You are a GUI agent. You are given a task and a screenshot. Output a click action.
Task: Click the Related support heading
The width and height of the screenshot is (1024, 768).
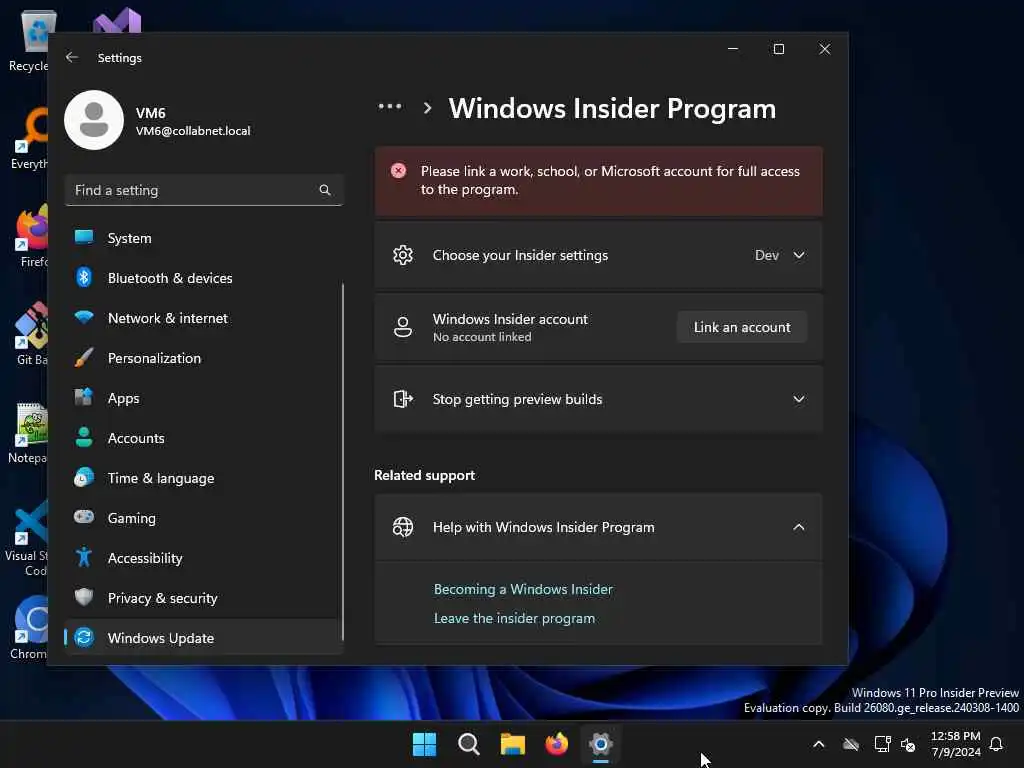424,475
